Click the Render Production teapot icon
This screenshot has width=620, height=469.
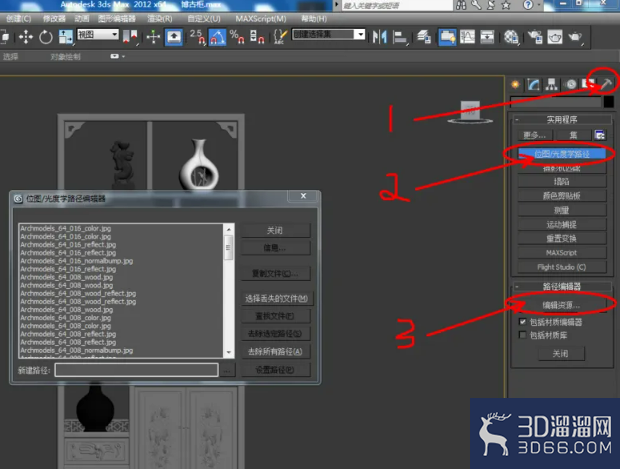point(575,37)
